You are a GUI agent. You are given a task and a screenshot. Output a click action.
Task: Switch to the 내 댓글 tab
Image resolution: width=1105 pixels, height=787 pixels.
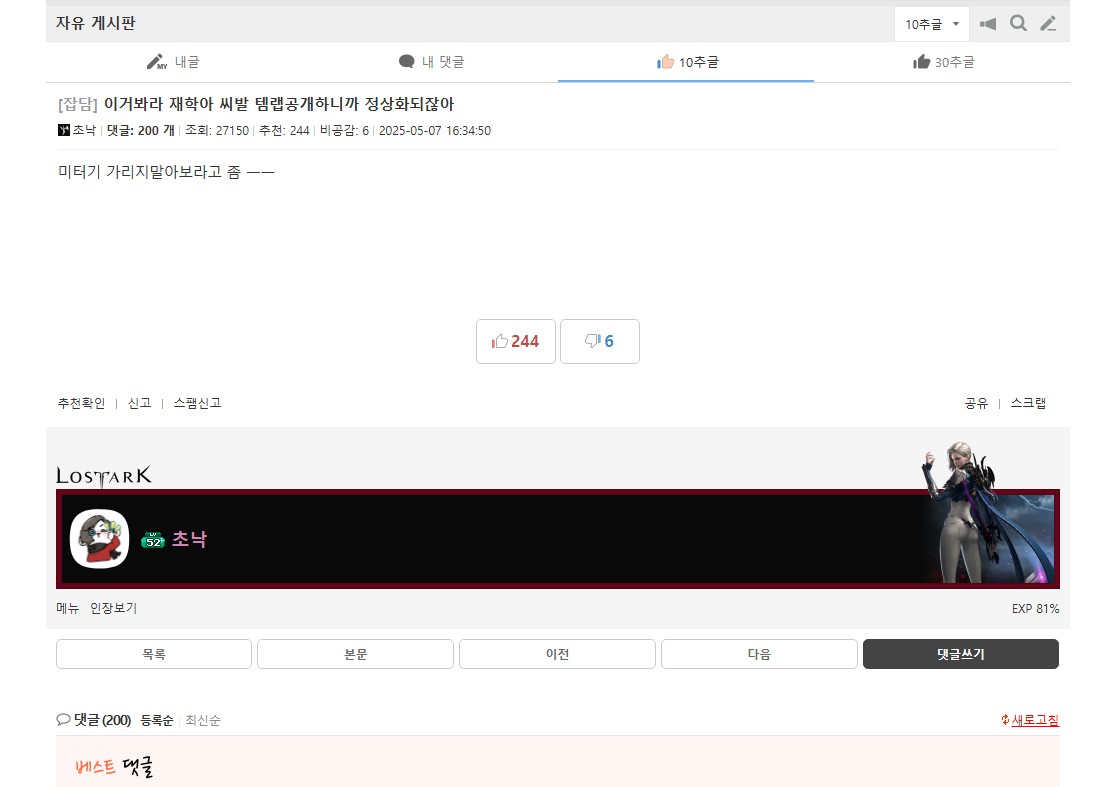click(431, 62)
